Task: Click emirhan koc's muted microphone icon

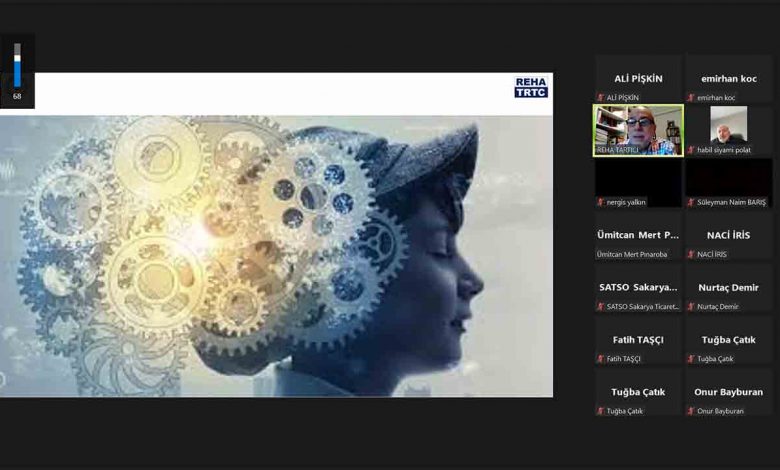Action: pos(690,98)
